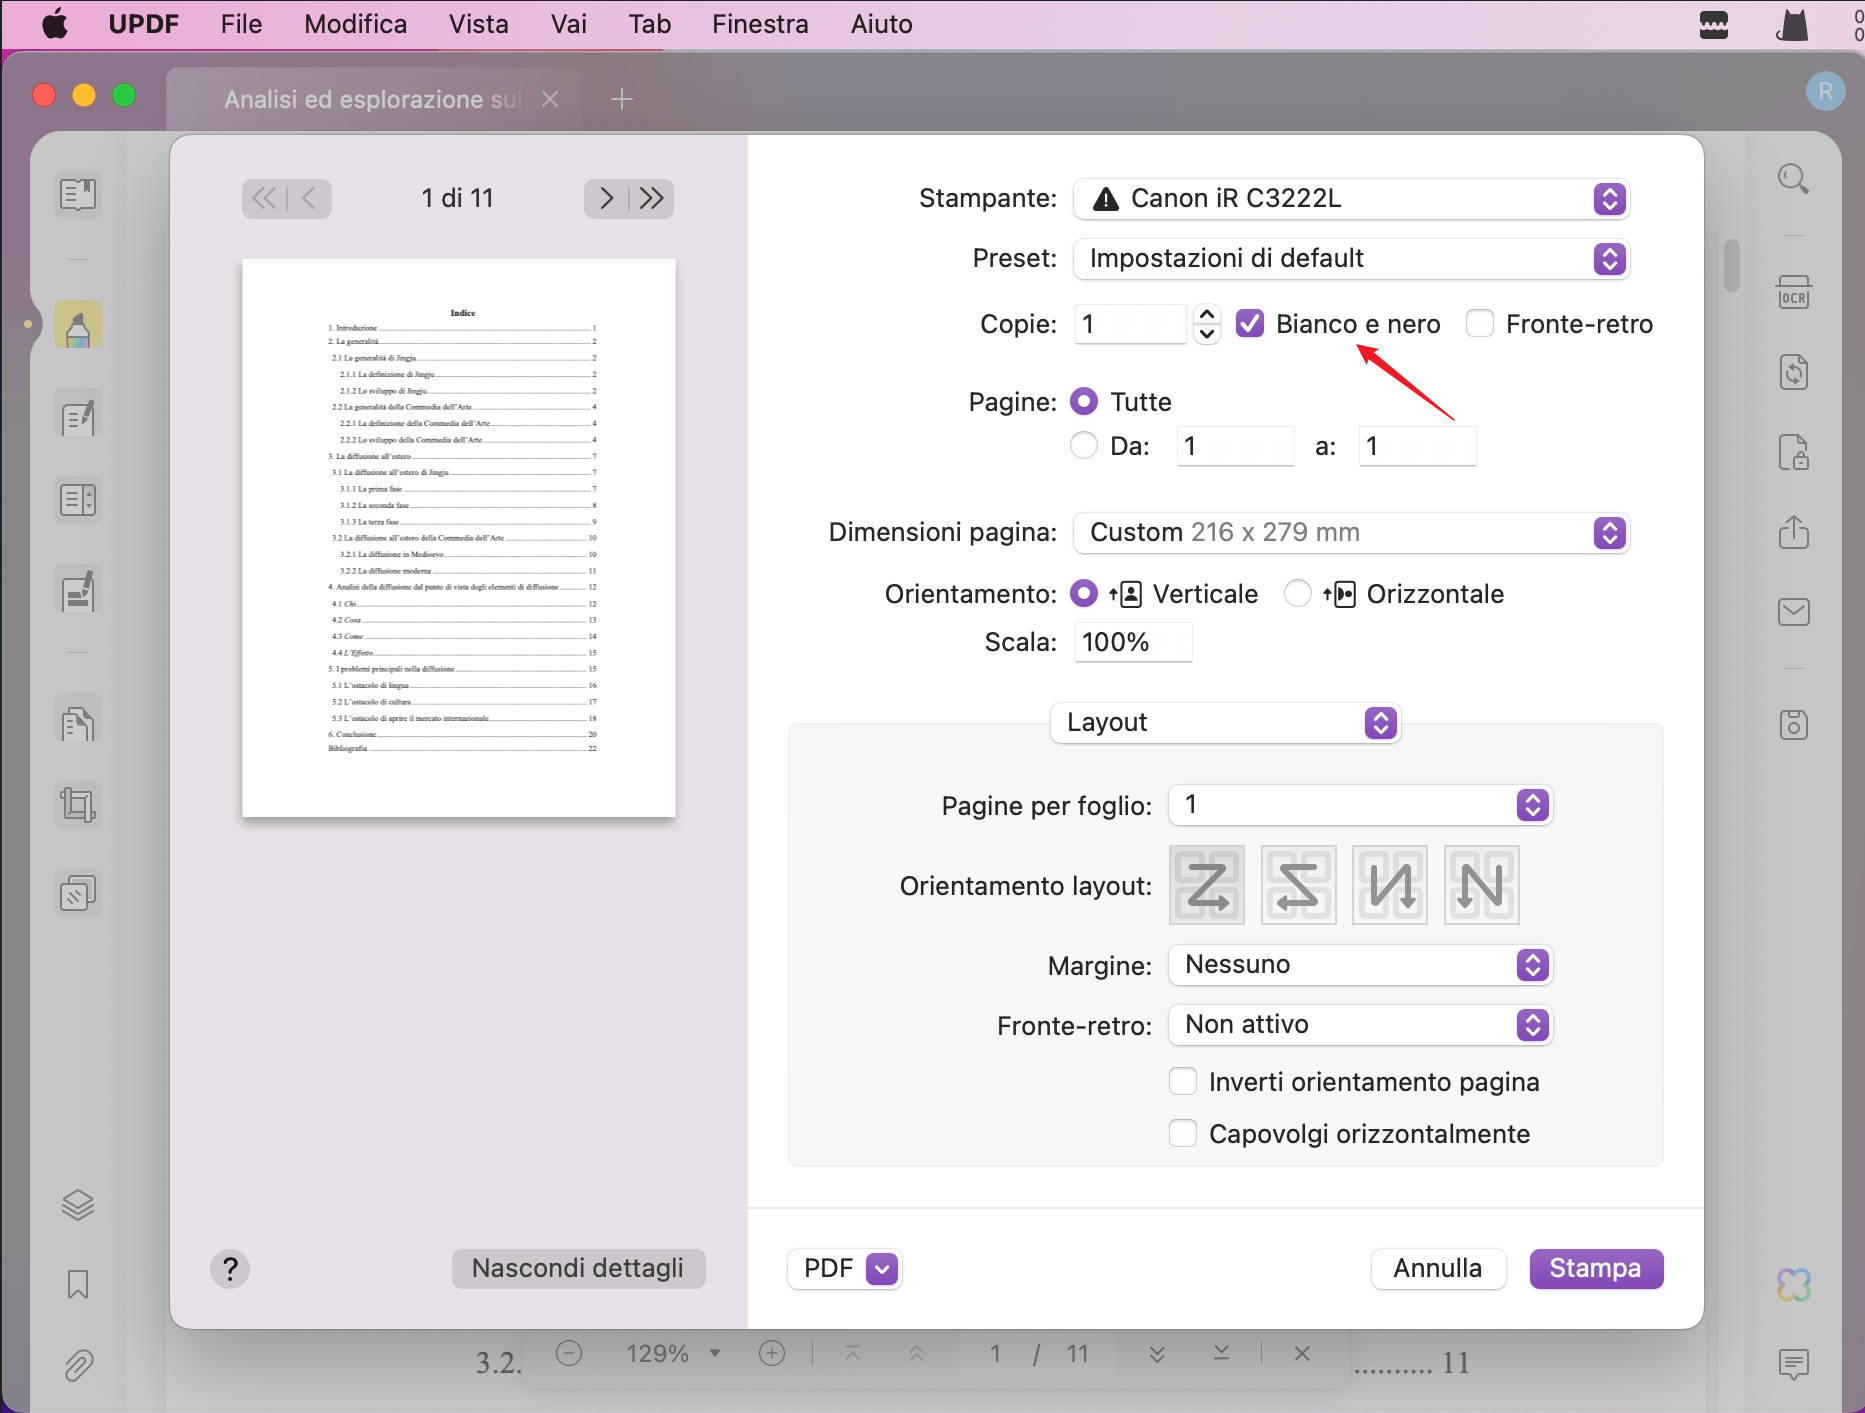Viewport: 1865px width, 1413px height.
Task: Open the Preset Impostazioni di default dropdown
Action: pyautogui.click(x=1351, y=259)
